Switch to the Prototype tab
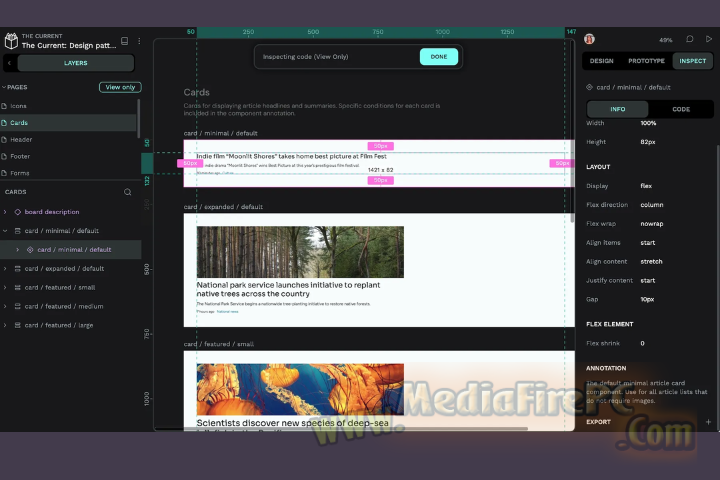Viewport: 720px width, 480px height. [x=646, y=61]
